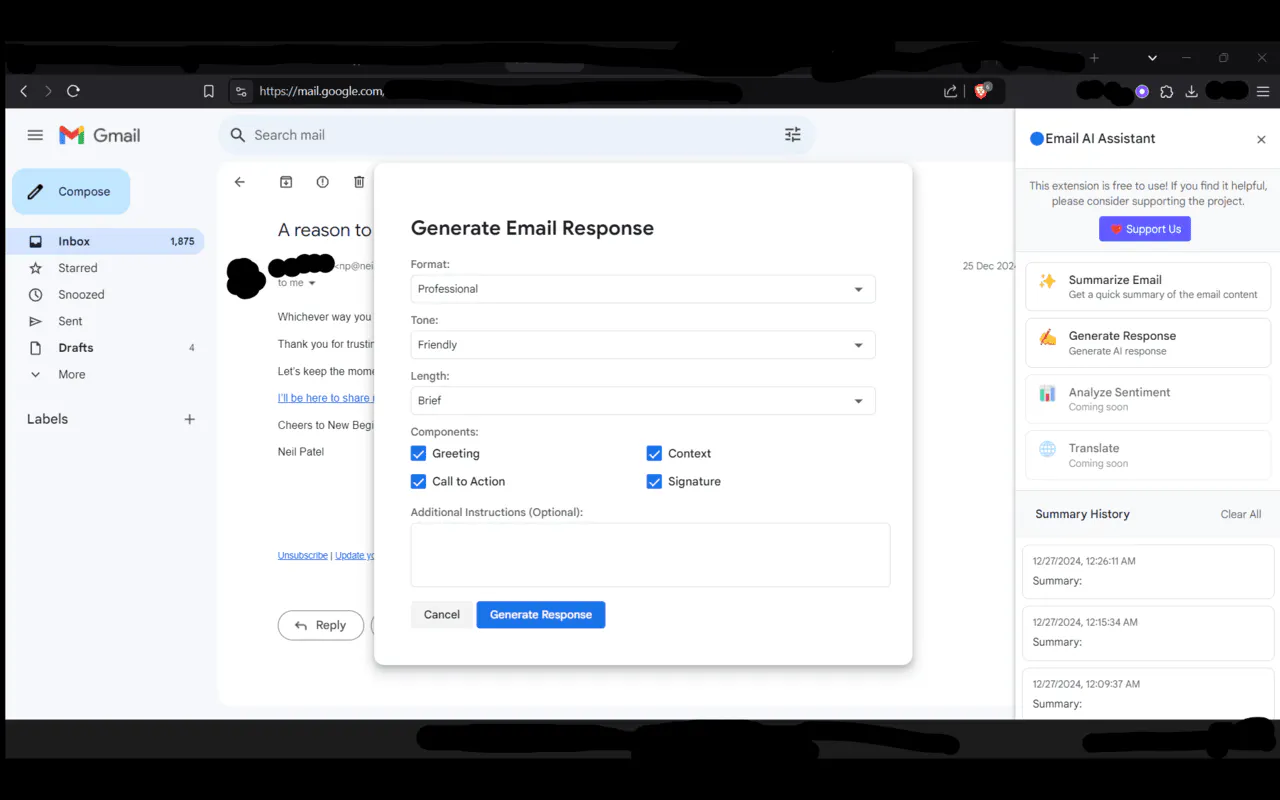This screenshot has width=1280, height=800.
Task: Open the Brave Shields lion icon
Action: pos(982,91)
